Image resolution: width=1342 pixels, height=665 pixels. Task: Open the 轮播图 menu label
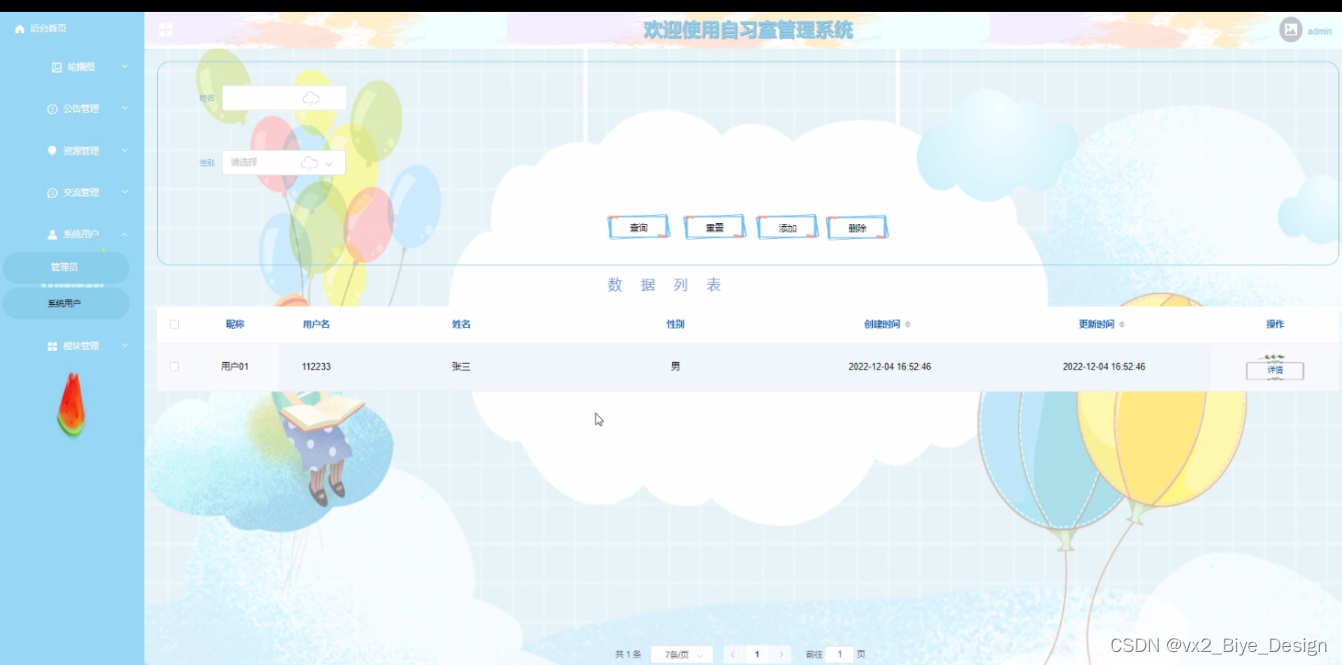pyautogui.click(x=81, y=67)
